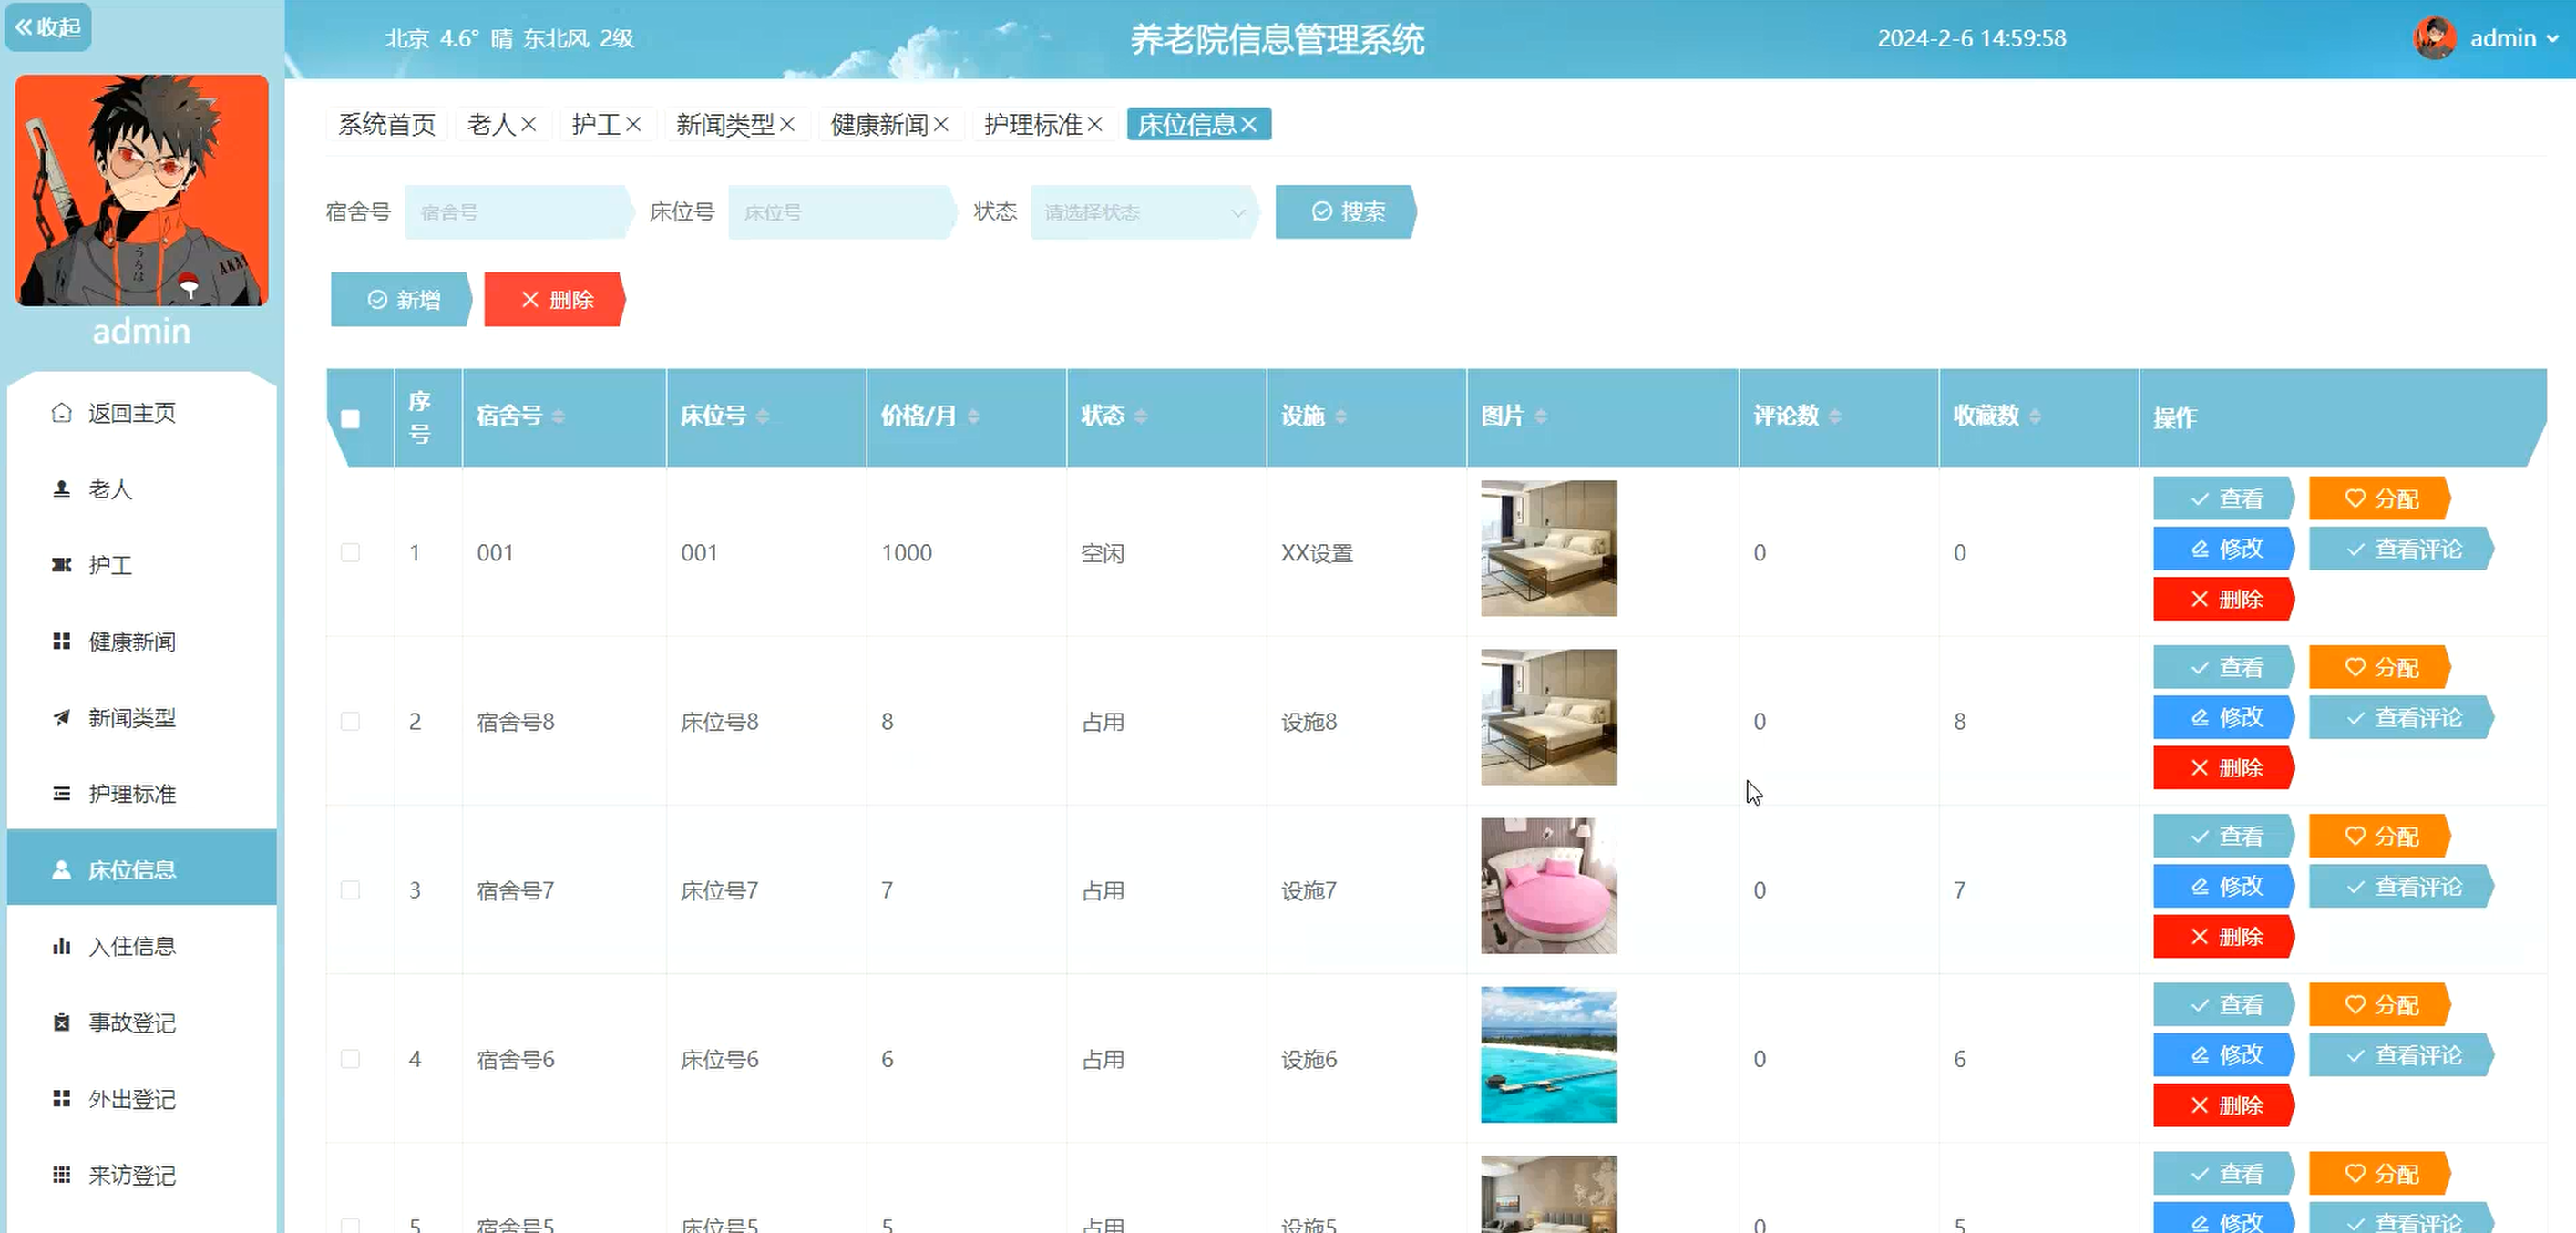Close the 老人 tab
The height and width of the screenshot is (1233, 2576).
coord(529,124)
